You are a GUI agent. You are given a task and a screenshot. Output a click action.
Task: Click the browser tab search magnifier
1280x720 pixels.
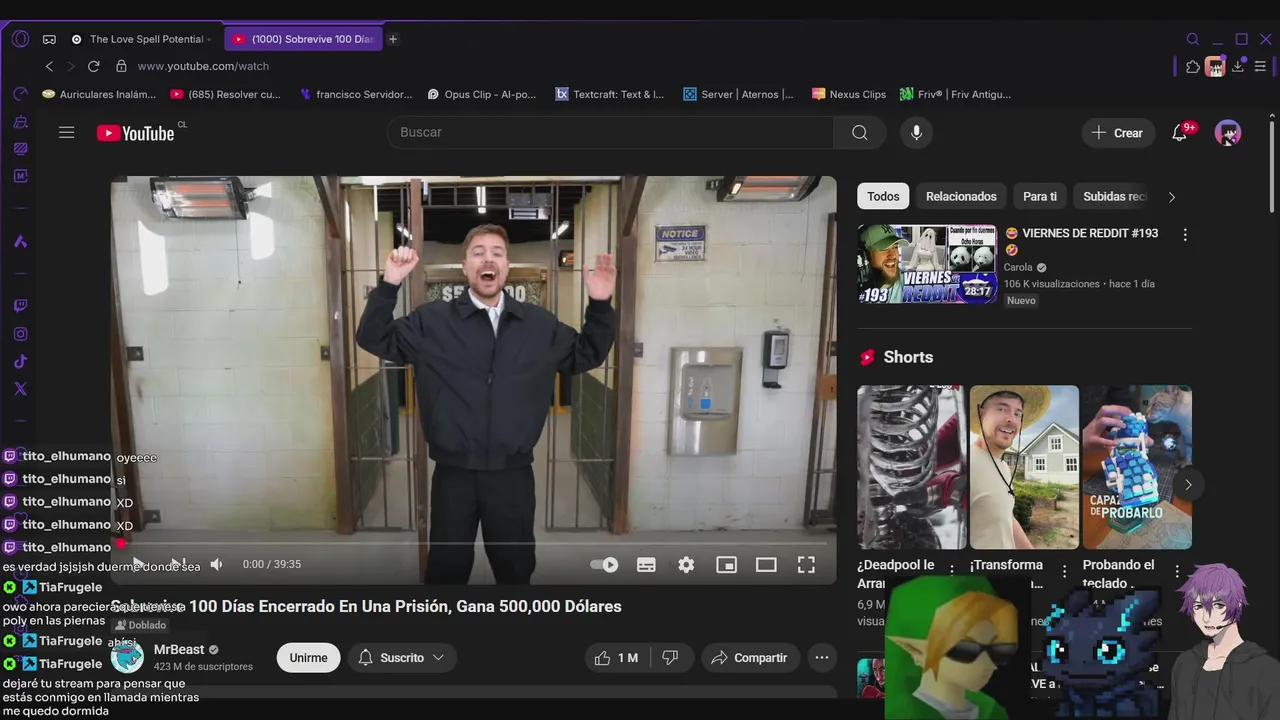(1192, 39)
